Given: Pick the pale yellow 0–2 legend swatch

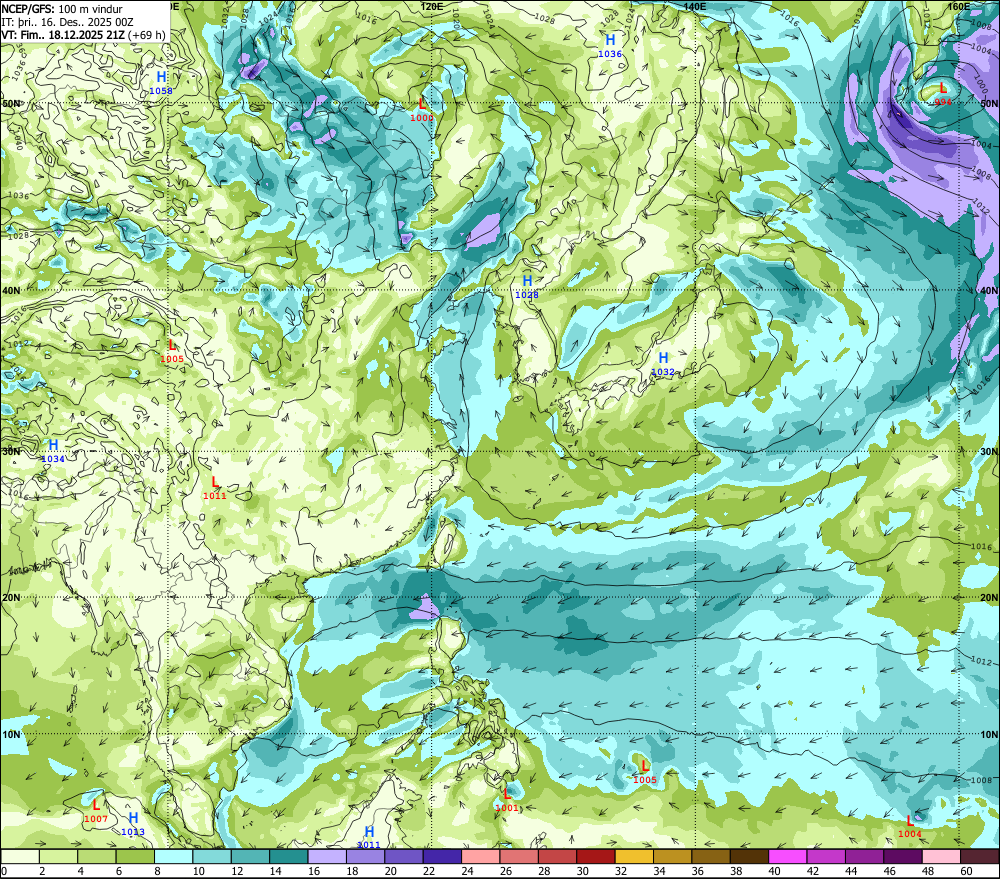Looking at the screenshot, I should pyautogui.click(x=20, y=856).
